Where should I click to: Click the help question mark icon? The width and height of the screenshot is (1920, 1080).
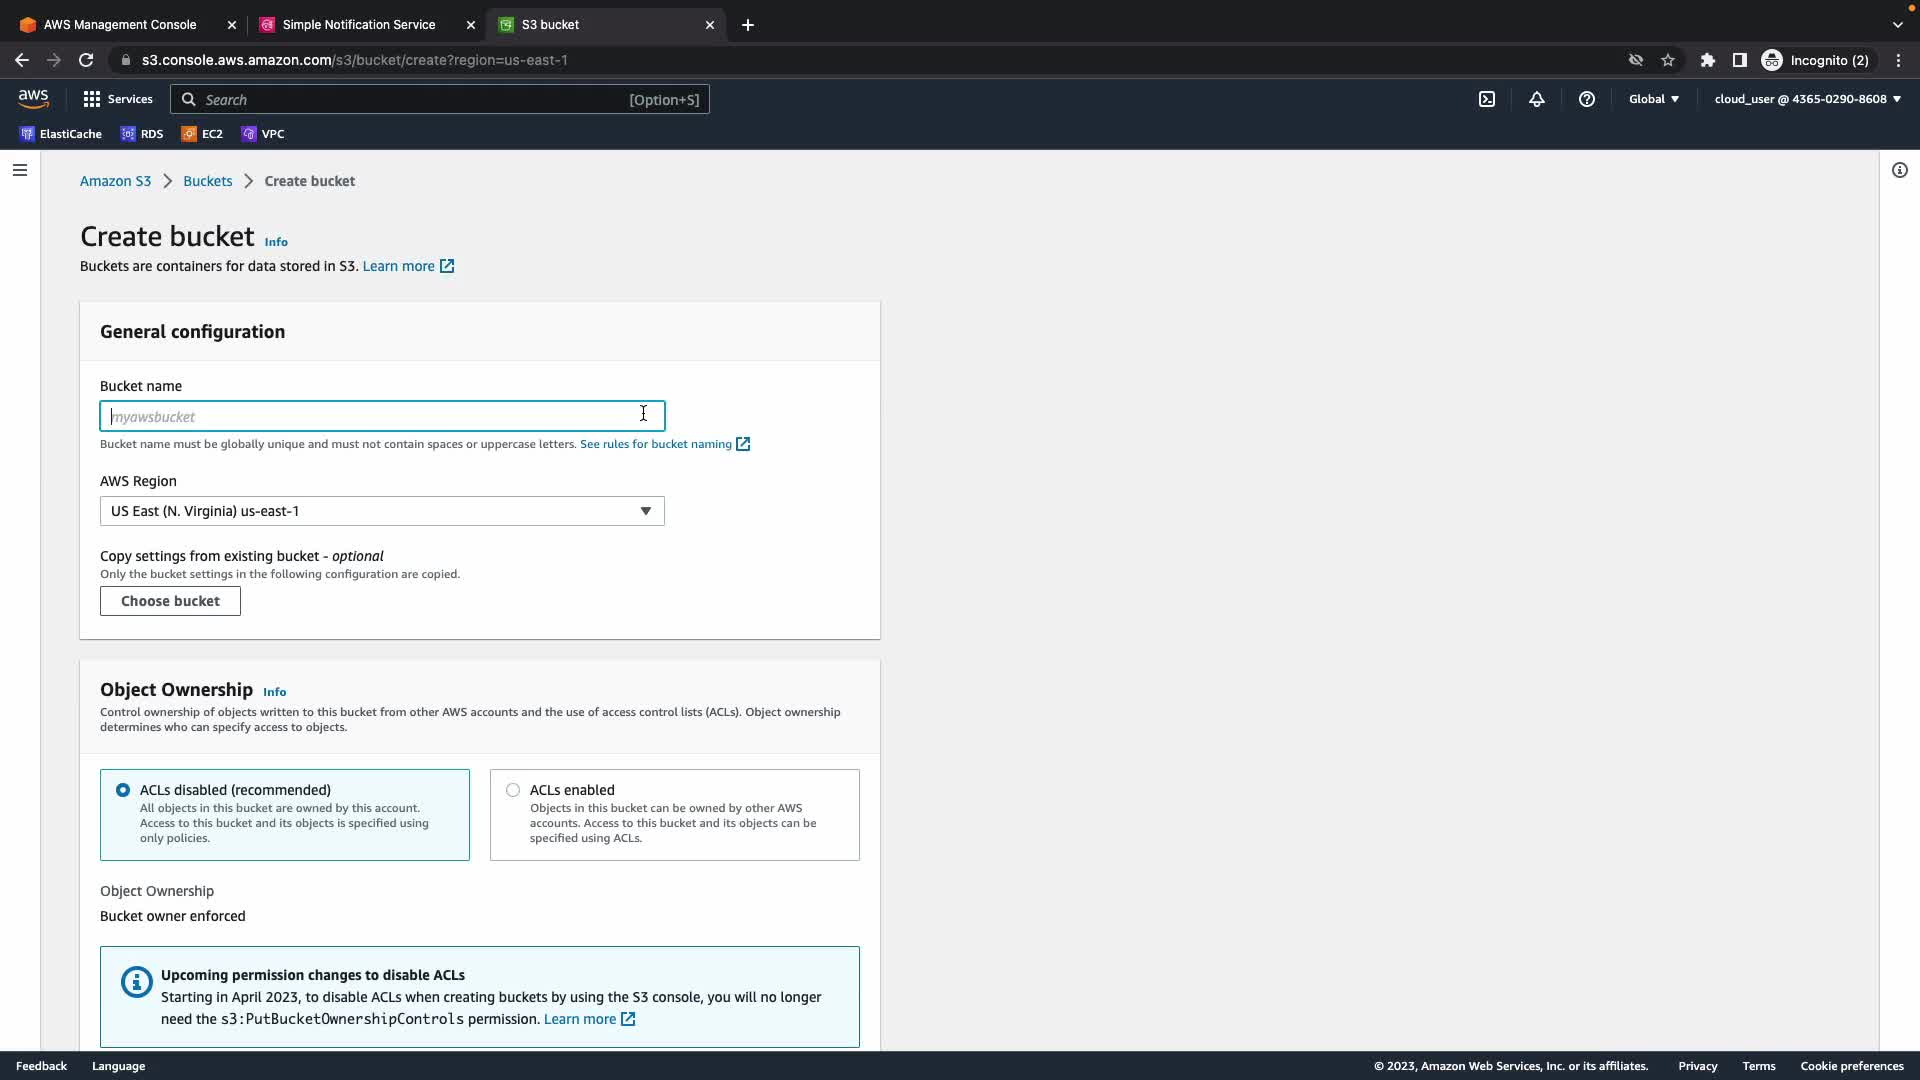coord(1587,99)
